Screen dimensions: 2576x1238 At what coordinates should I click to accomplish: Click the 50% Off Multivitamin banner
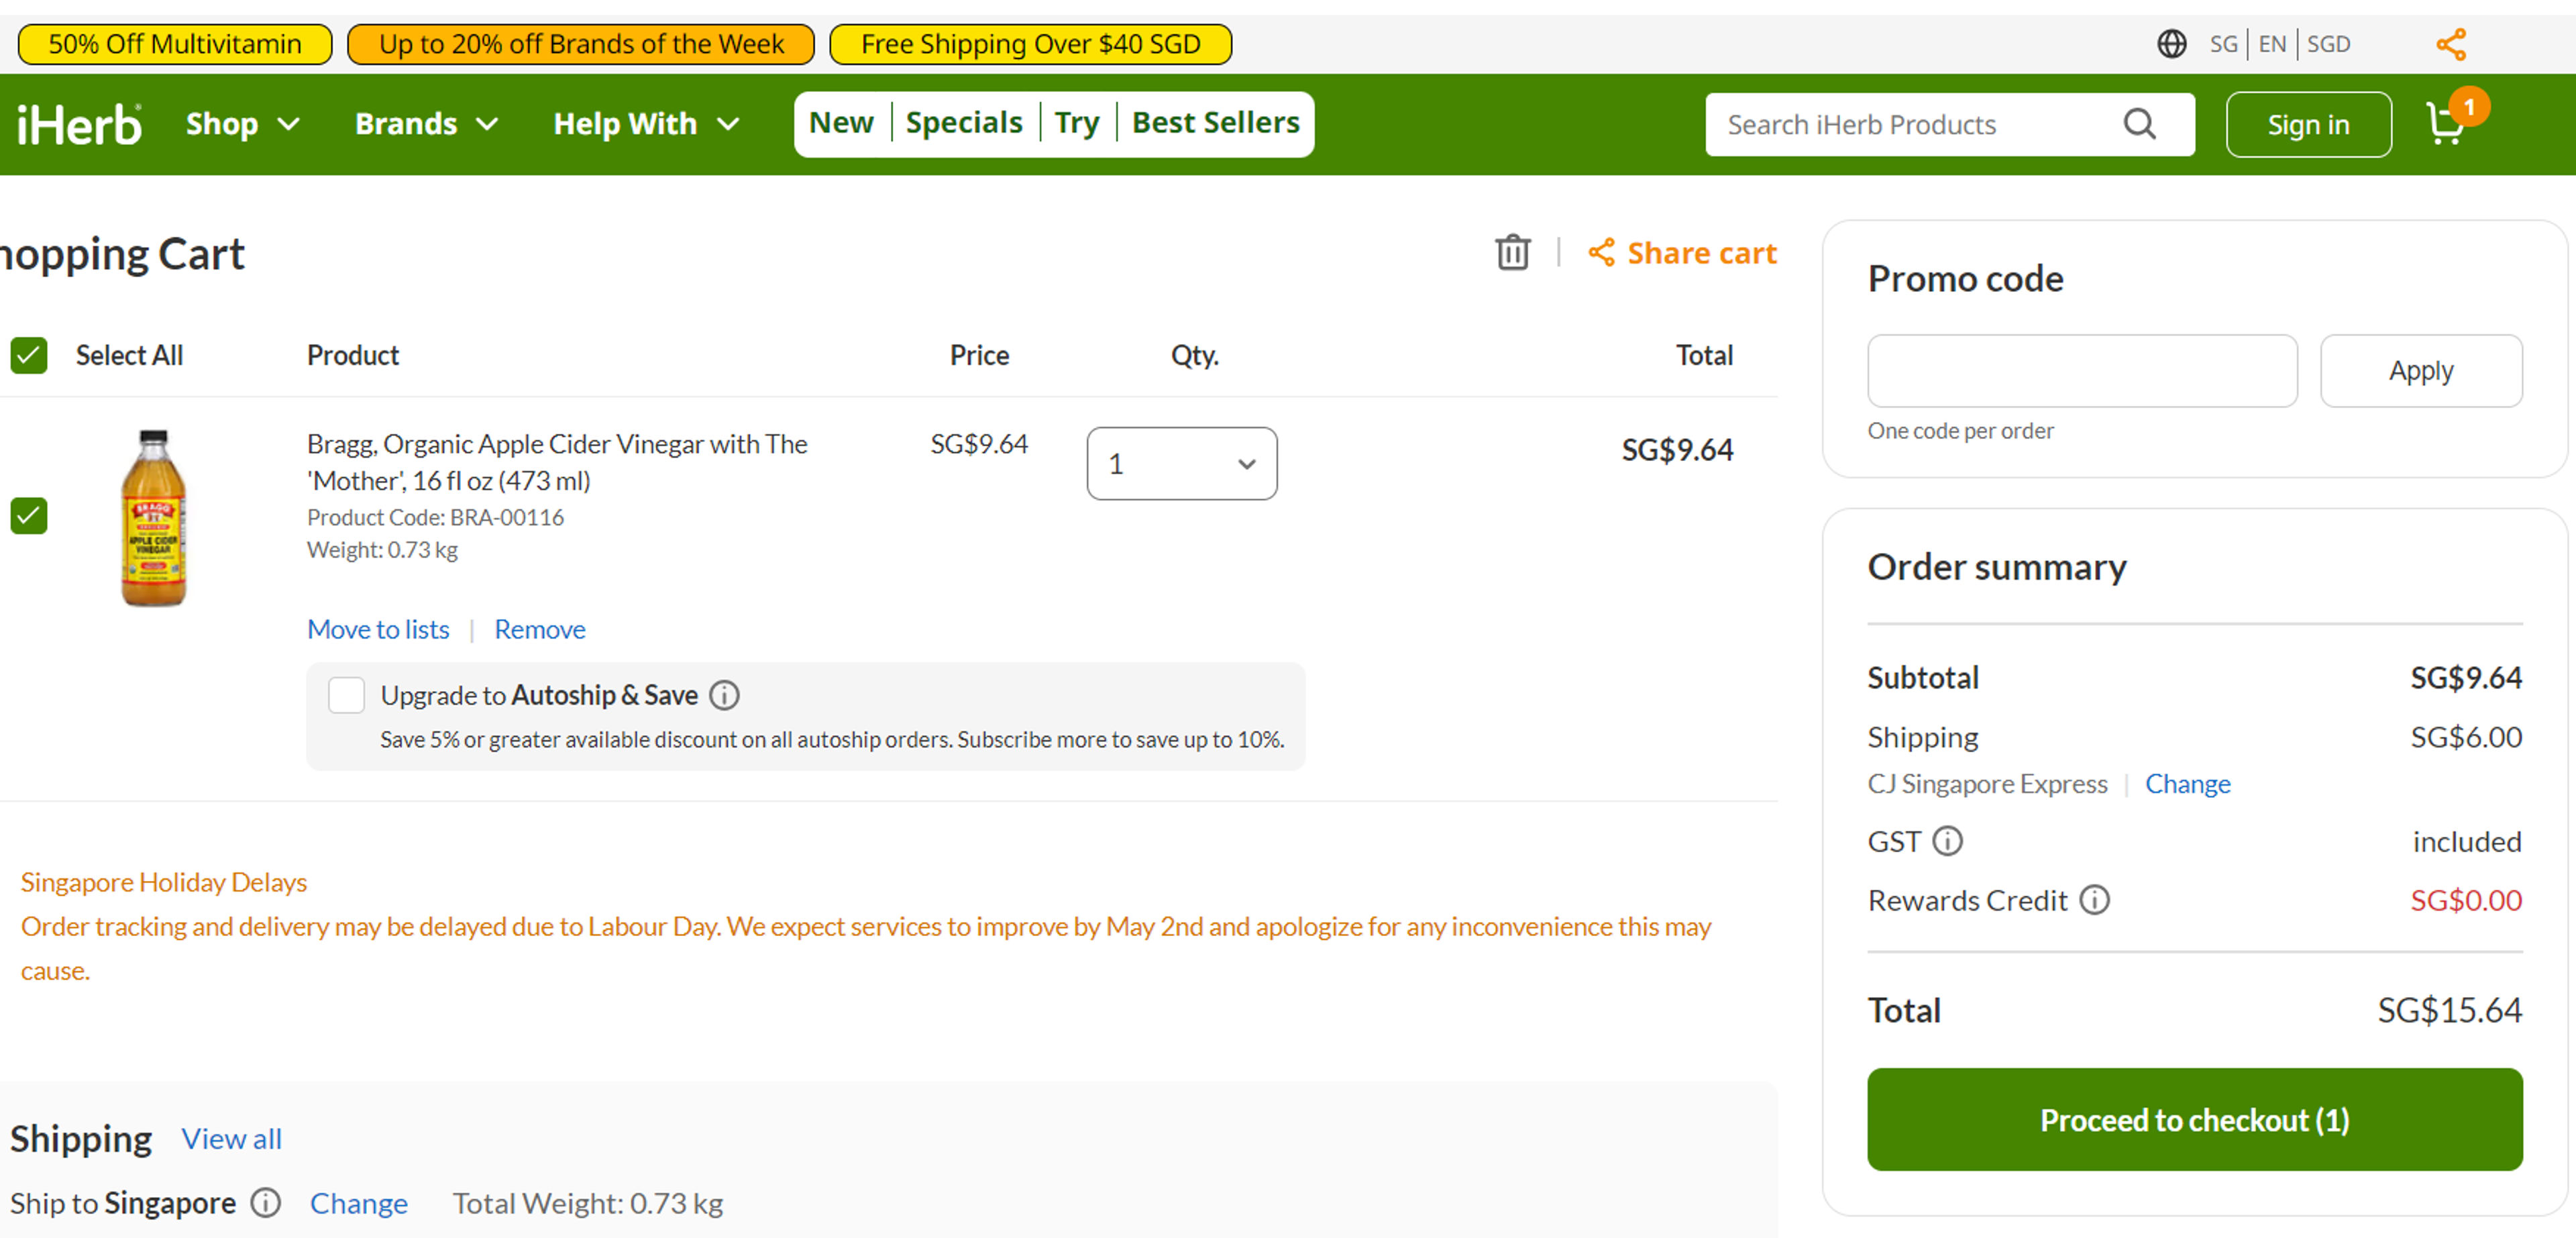[x=175, y=44]
